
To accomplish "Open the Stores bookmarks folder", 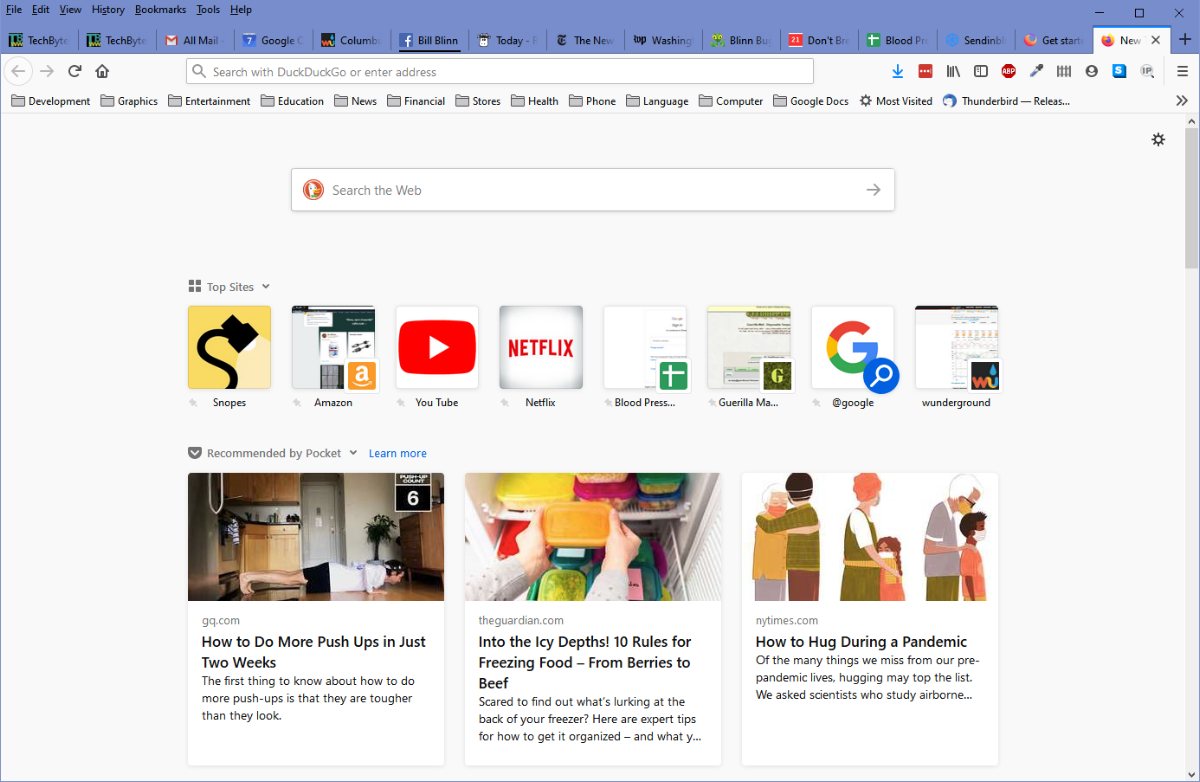I will click(478, 101).
